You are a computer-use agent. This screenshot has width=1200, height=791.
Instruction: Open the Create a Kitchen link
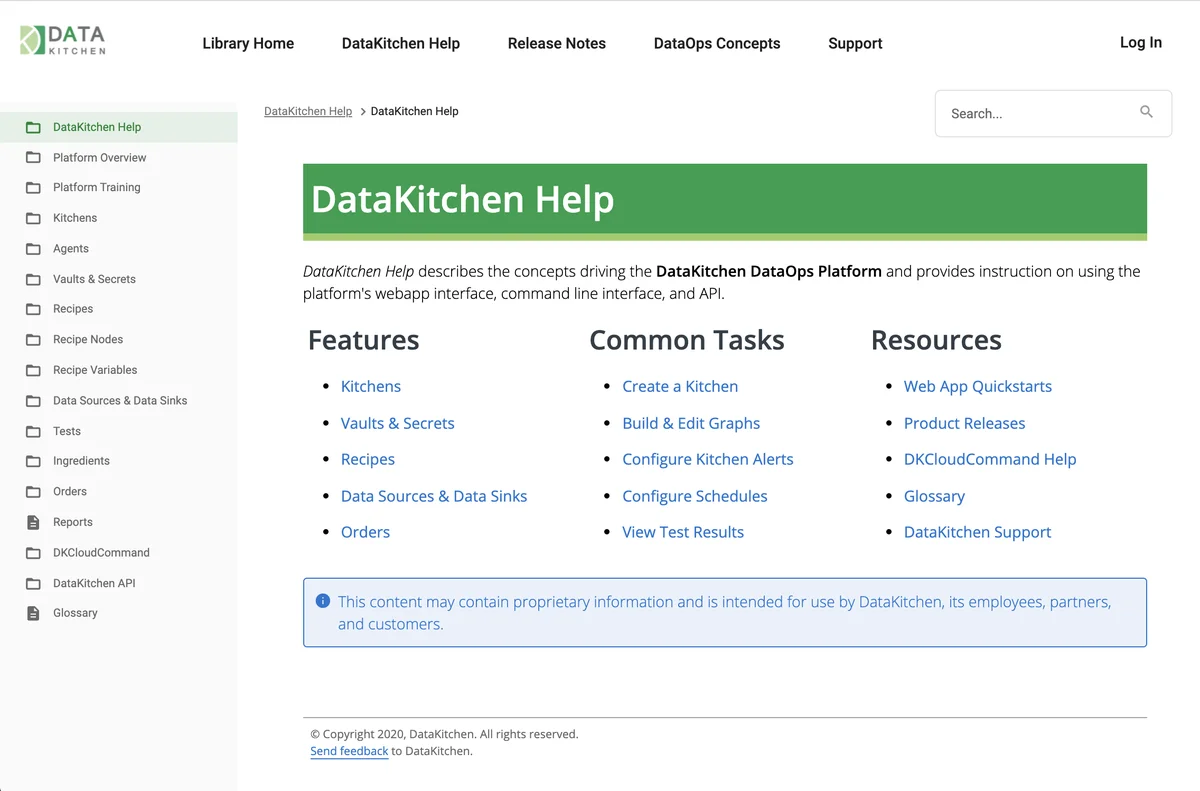(x=680, y=386)
